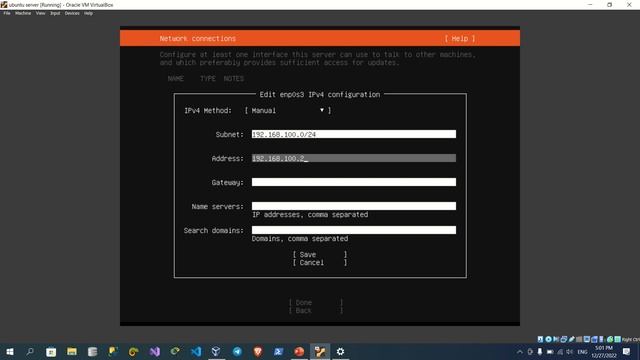Open the Windows Start menu
Screen dimensions: 640x360
(x=9, y=351)
